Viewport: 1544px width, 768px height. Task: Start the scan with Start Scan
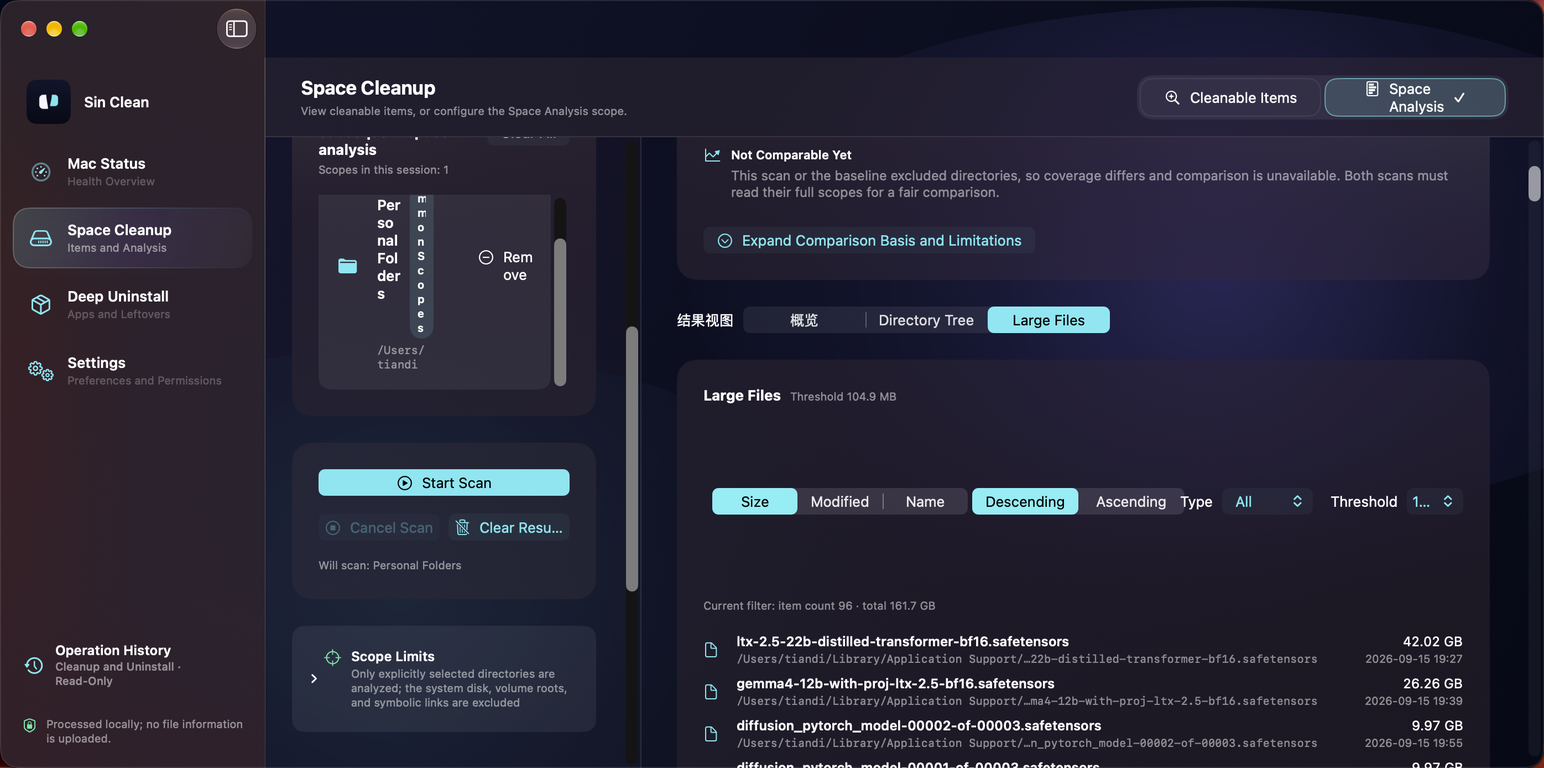tap(444, 482)
